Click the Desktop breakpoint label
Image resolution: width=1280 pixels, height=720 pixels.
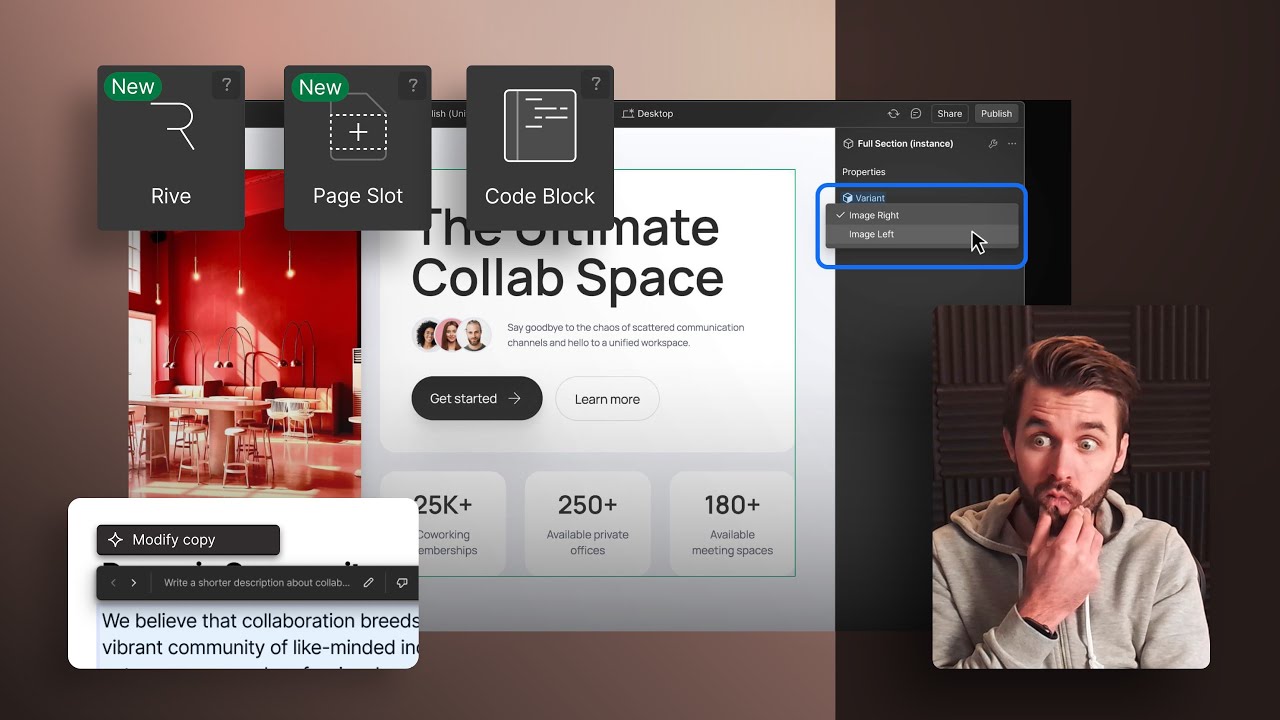(x=655, y=114)
